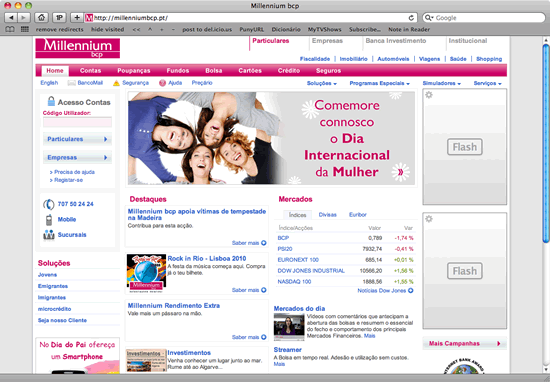
Task: Open the Preçário link
Action: point(202,83)
